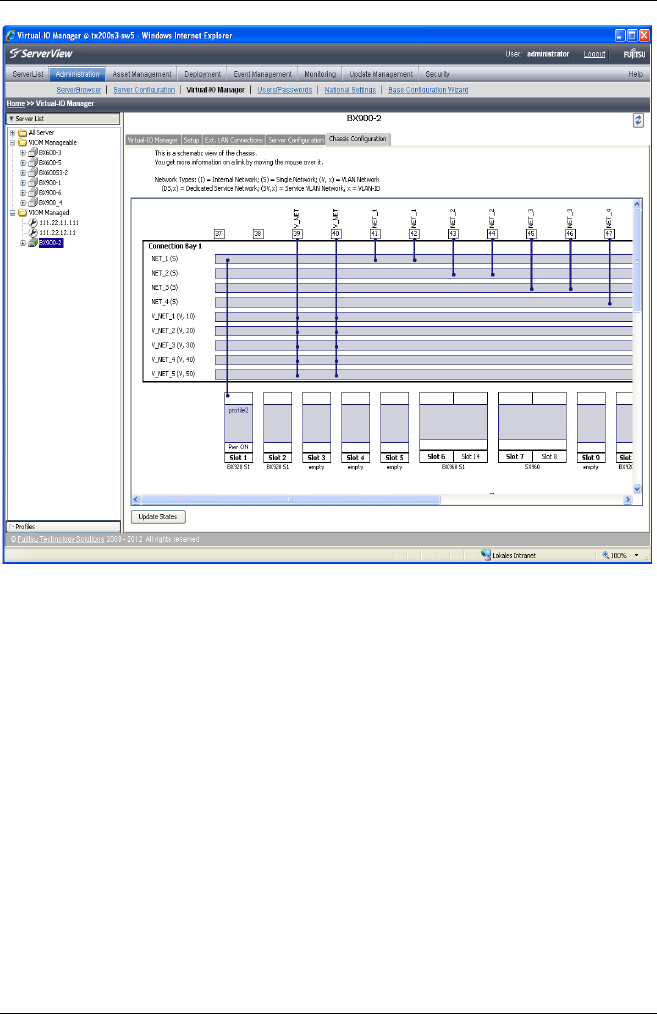Expand the BX900-1 tree node
Screen dimensions: 657x1014
pos(23,182)
